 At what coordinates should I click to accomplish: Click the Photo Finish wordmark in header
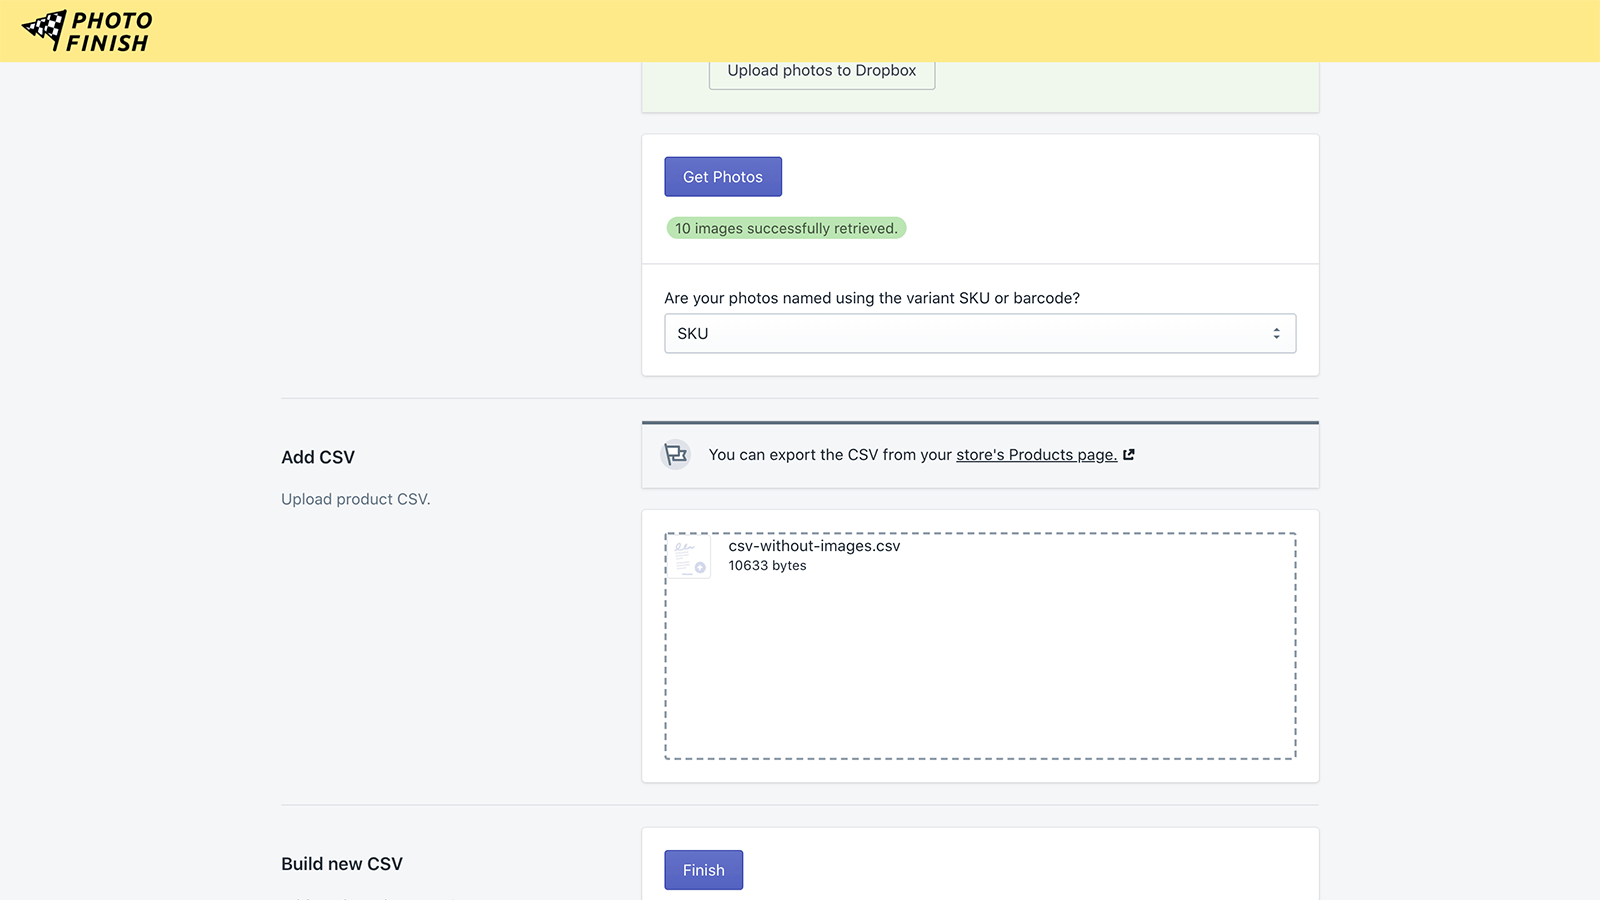point(110,32)
